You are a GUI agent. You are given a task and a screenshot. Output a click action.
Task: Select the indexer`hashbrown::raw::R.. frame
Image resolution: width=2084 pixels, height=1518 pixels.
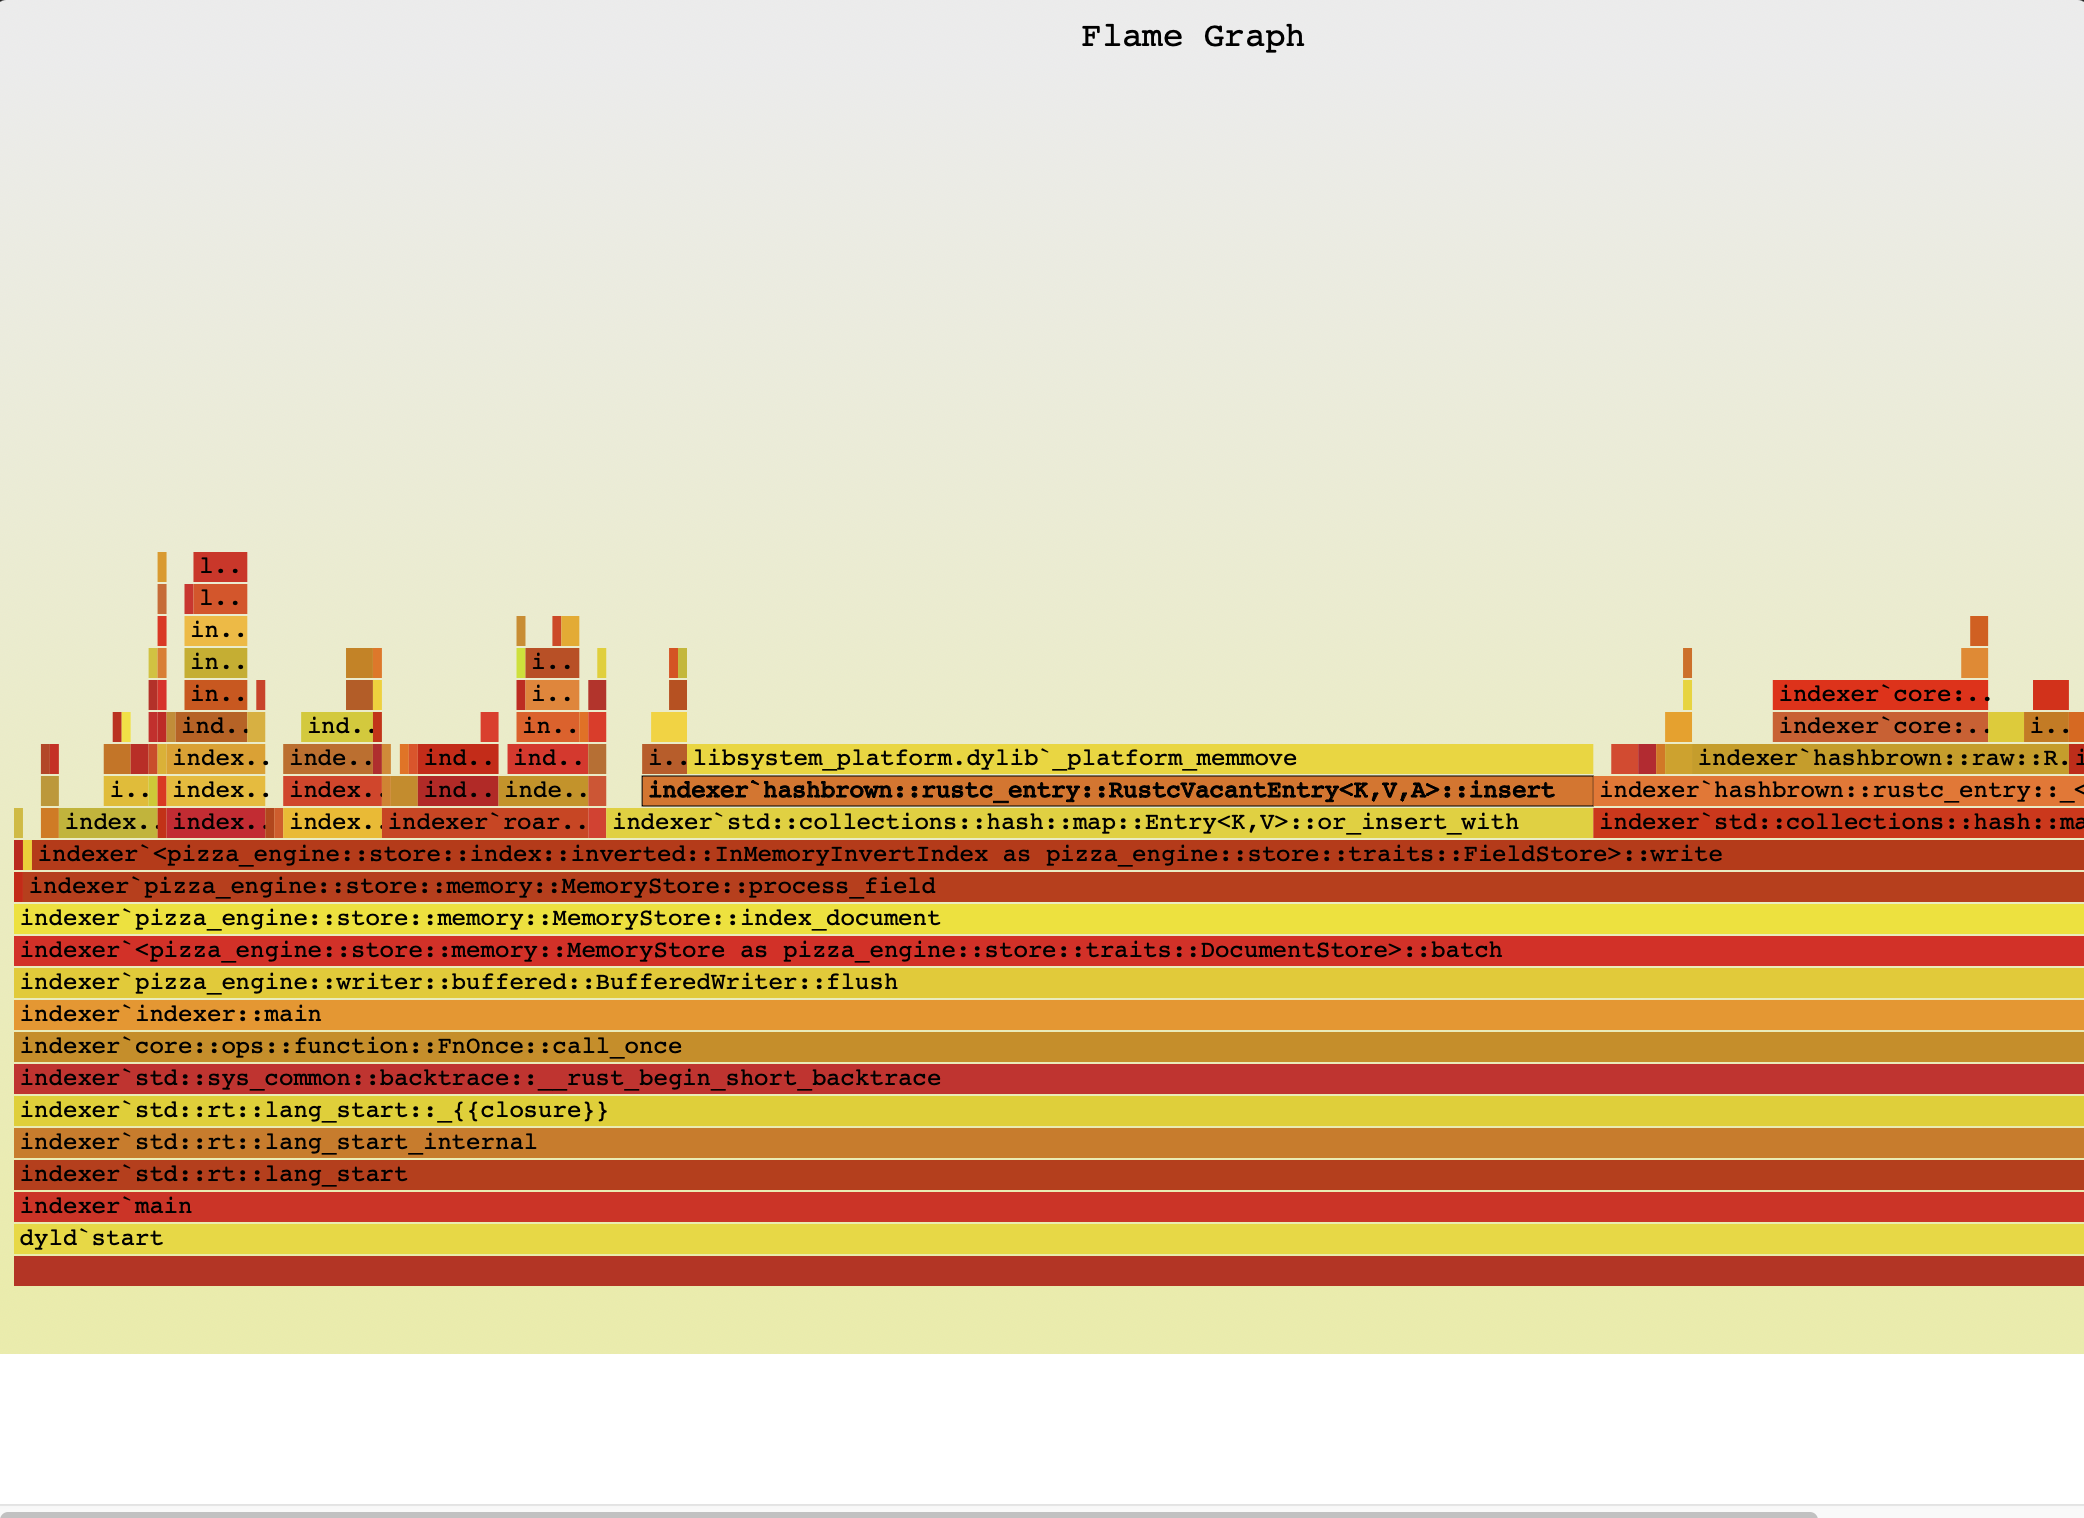[x=1881, y=758]
